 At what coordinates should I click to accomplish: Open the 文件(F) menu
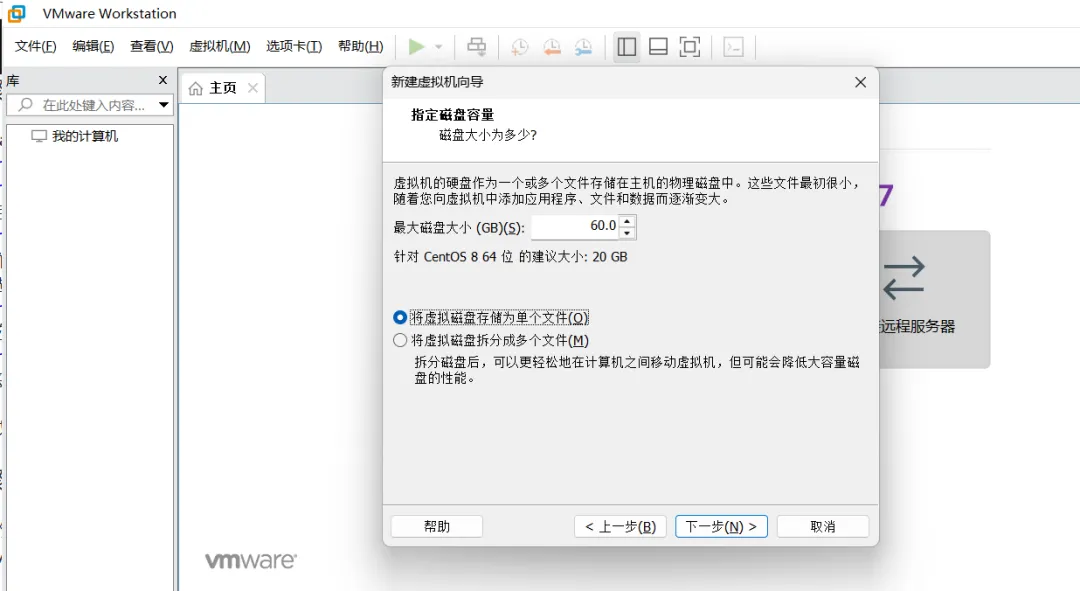[36, 46]
